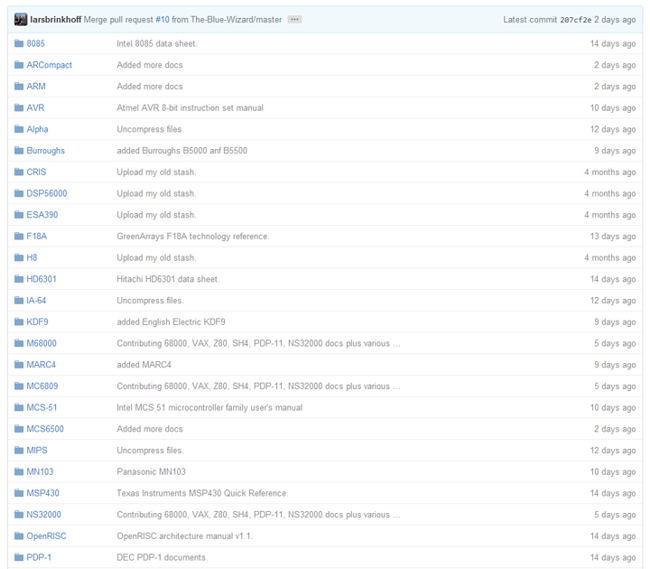Click the folder icon beside KDF9
This screenshot has height=569, width=650.
point(19,322)
